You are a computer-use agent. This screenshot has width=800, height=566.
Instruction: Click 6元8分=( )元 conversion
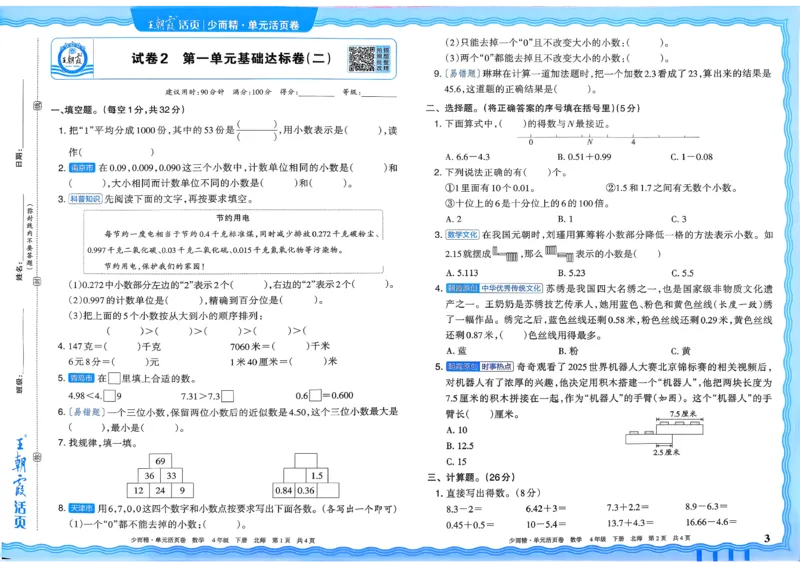coord(114,362)
